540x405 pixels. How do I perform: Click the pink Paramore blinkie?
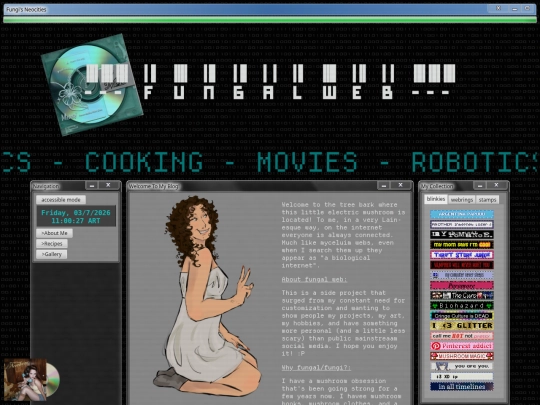coord(462,285)
